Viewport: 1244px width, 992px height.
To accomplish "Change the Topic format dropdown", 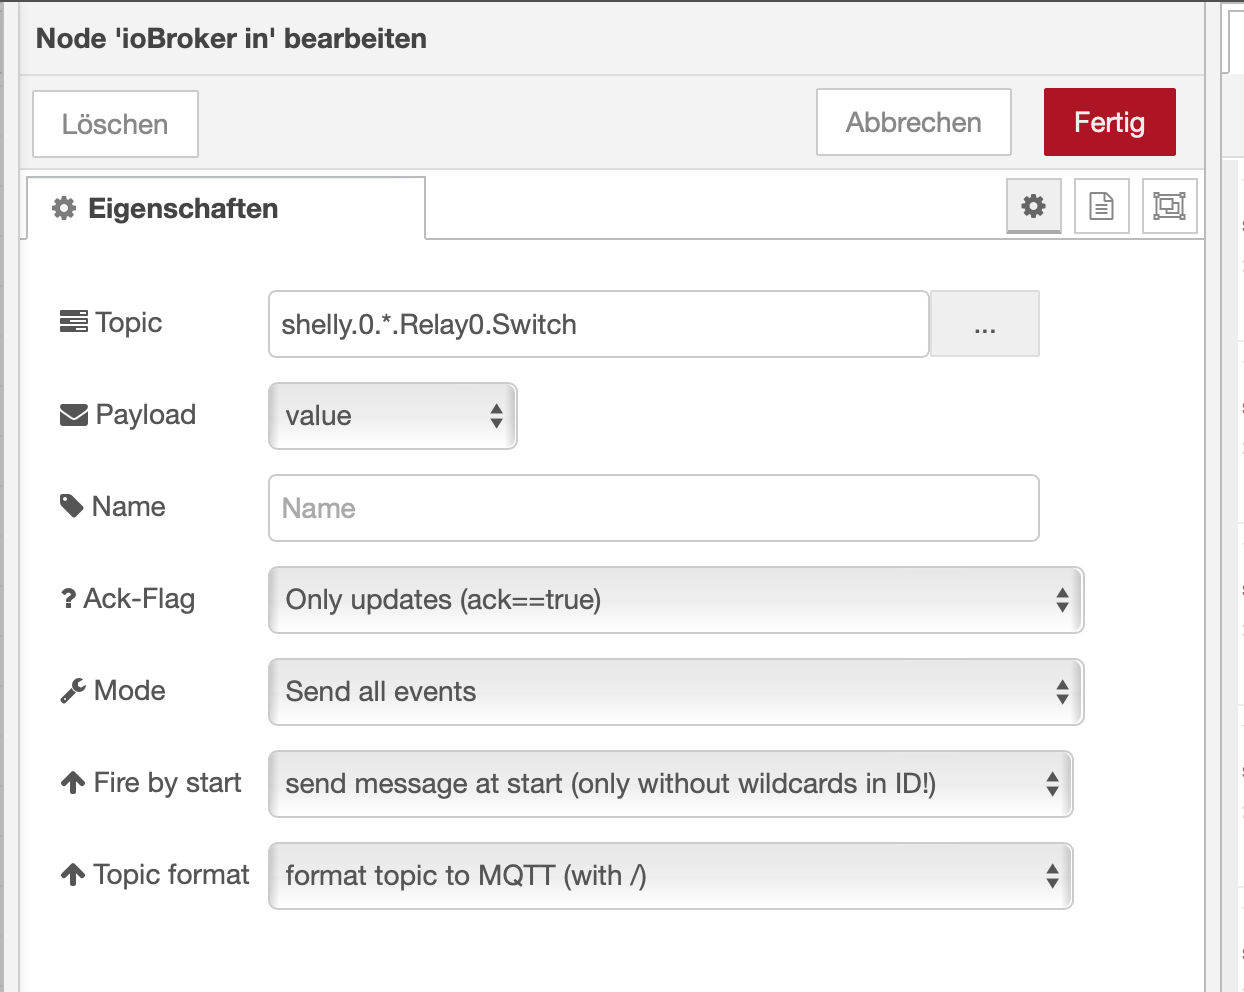I will (x=670, y=876).
